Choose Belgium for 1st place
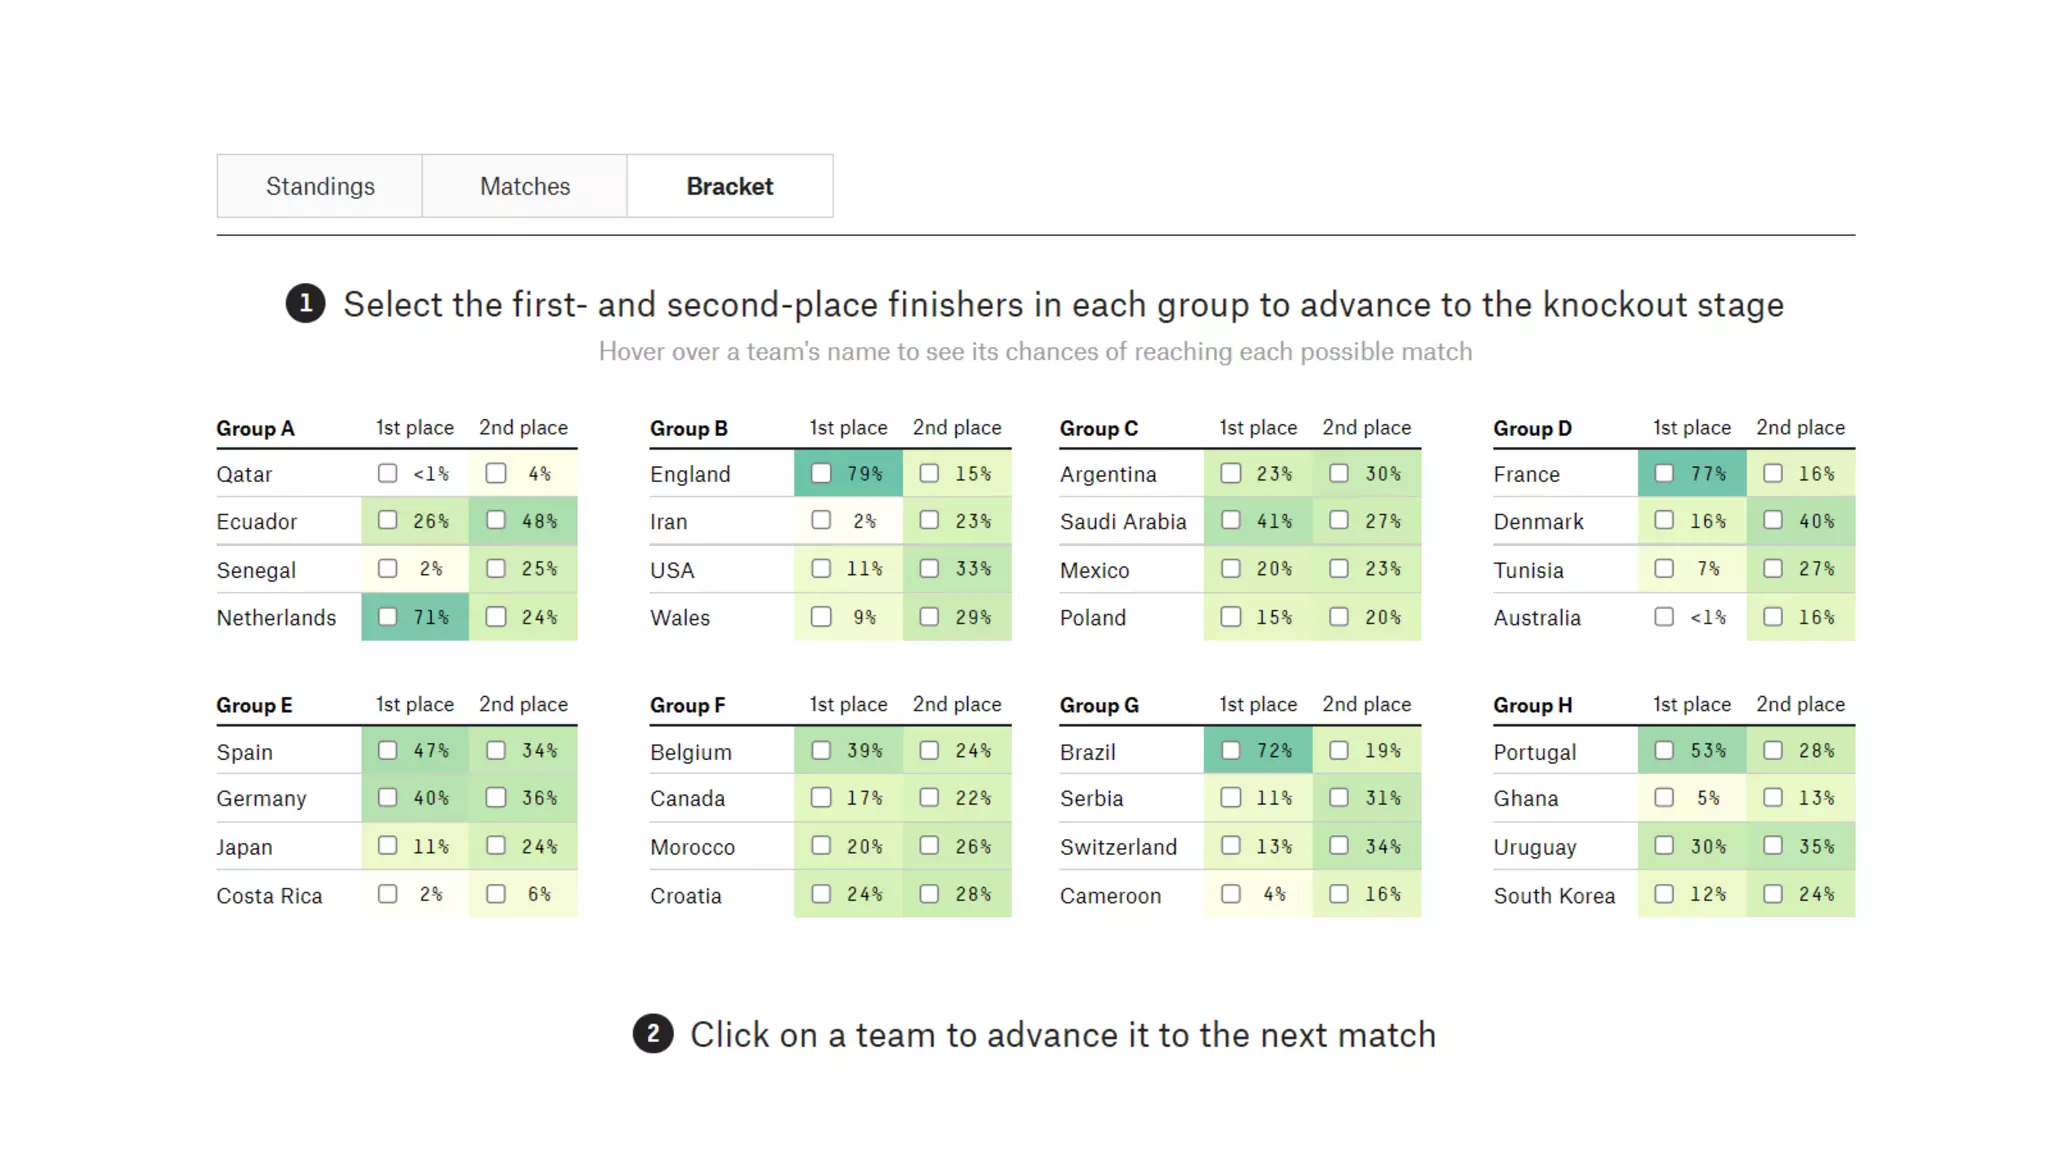Image resolution: width=2048 pixels, height=1152 pixels. (821, 750)
